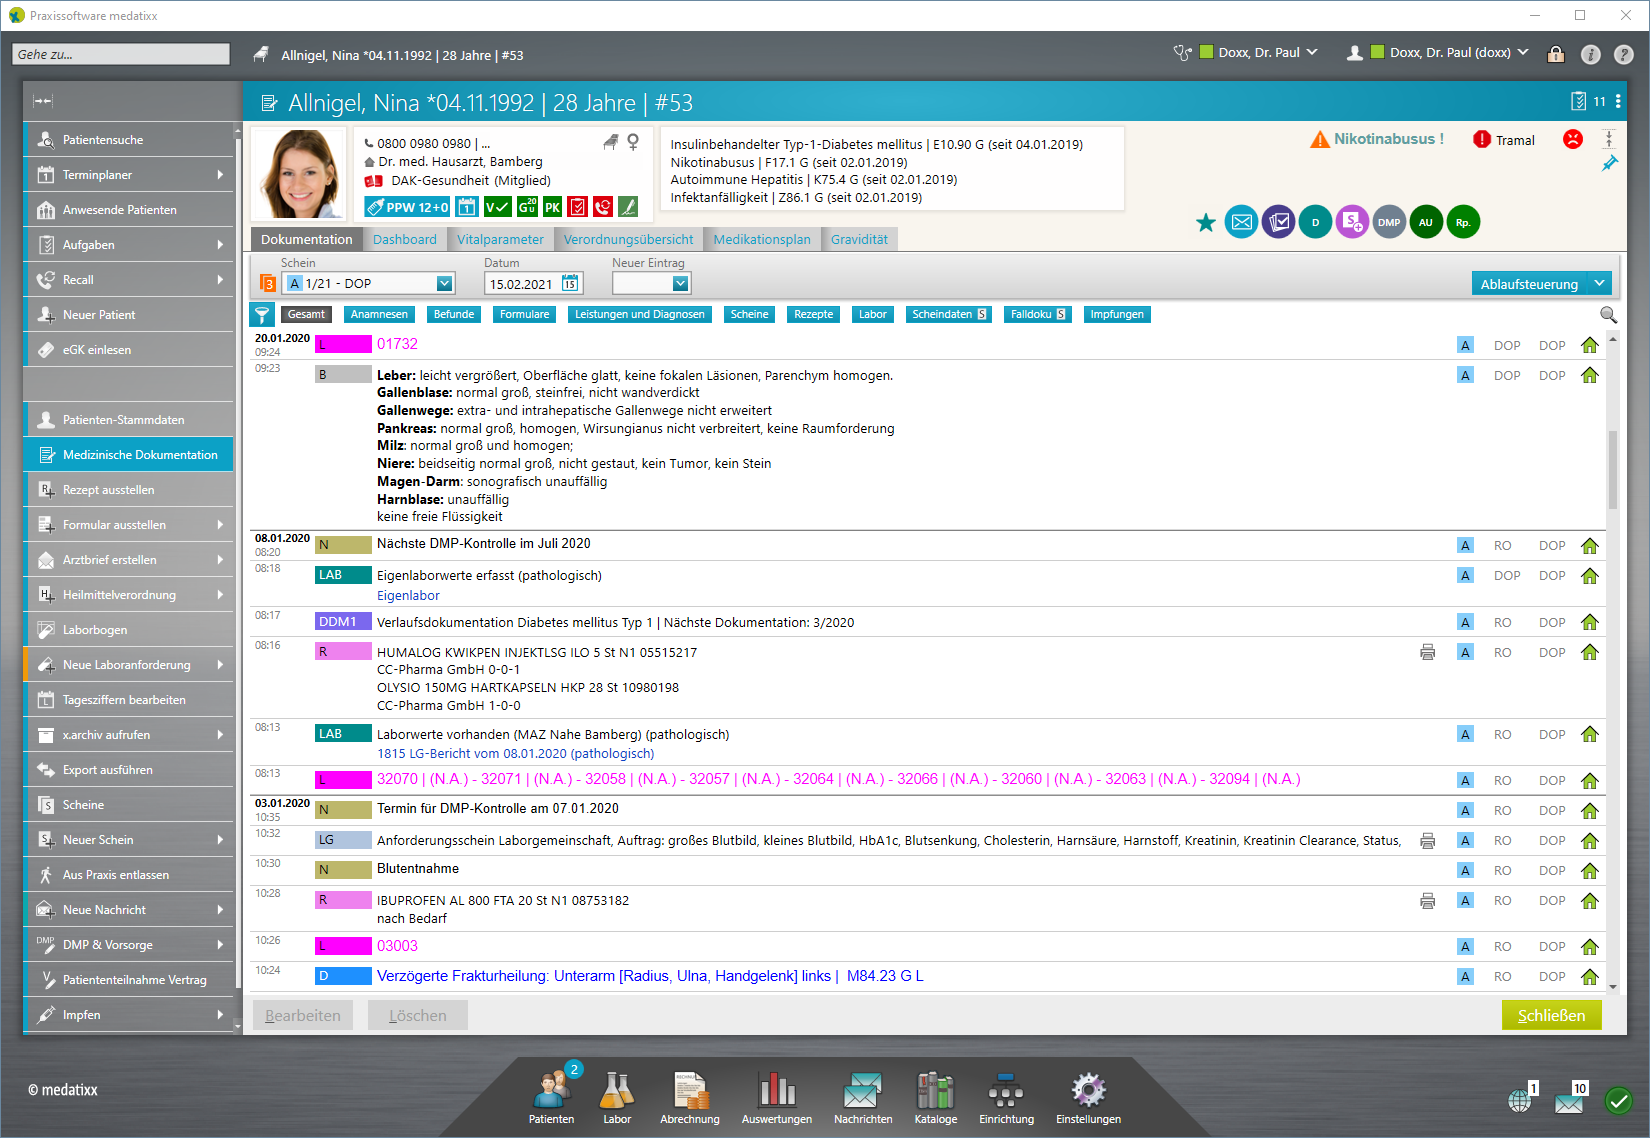Toggle the pin for the patient header
1650x1138 pixels.
click(x=1609, y=163)
